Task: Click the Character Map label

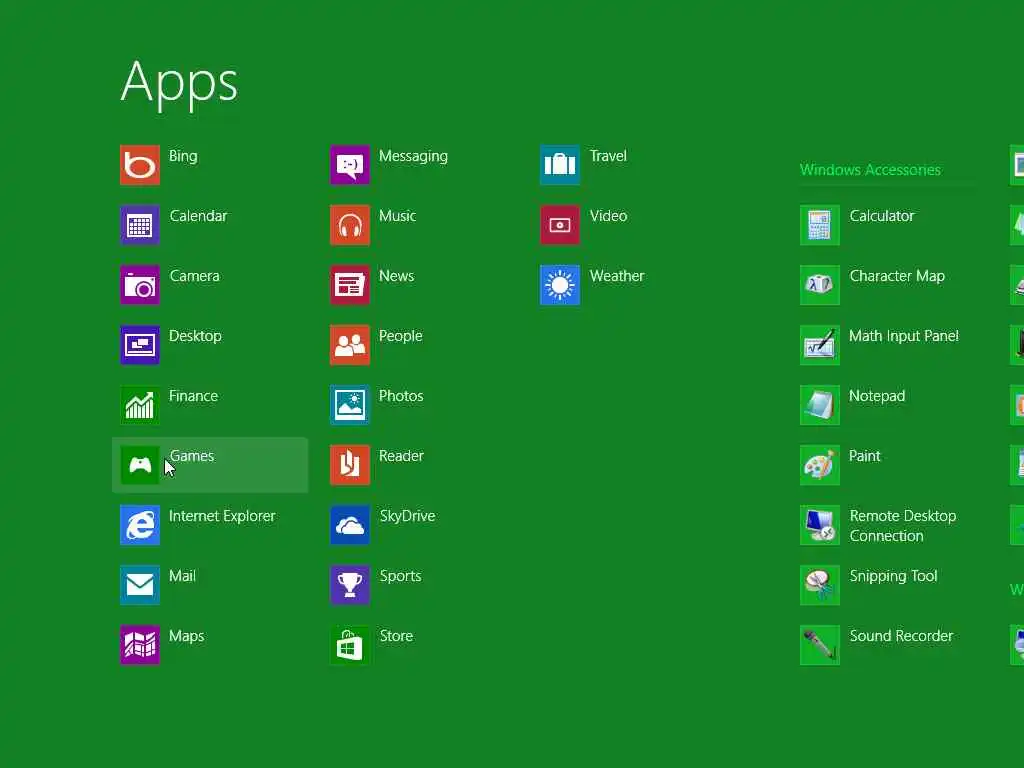Action: (x=897, y=277)
